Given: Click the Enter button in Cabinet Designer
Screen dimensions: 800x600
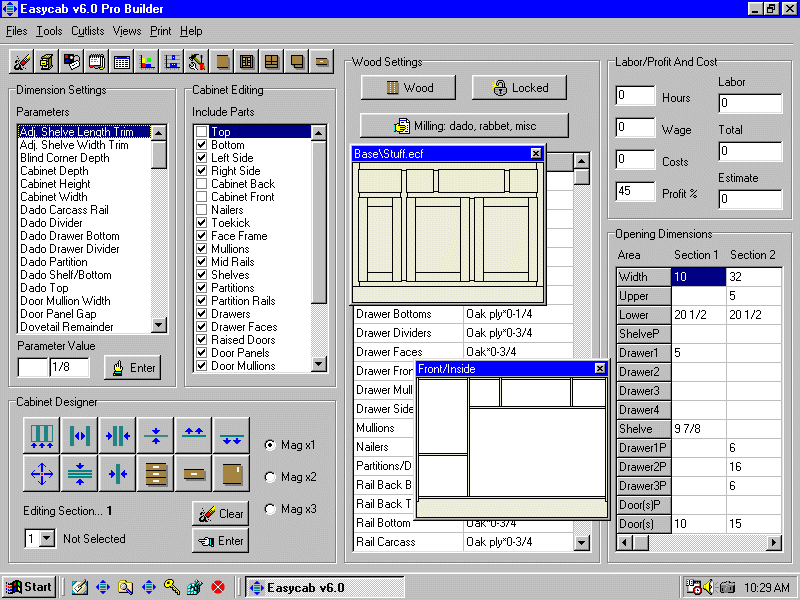Looking at the screenshot, I should coord(220,541).
